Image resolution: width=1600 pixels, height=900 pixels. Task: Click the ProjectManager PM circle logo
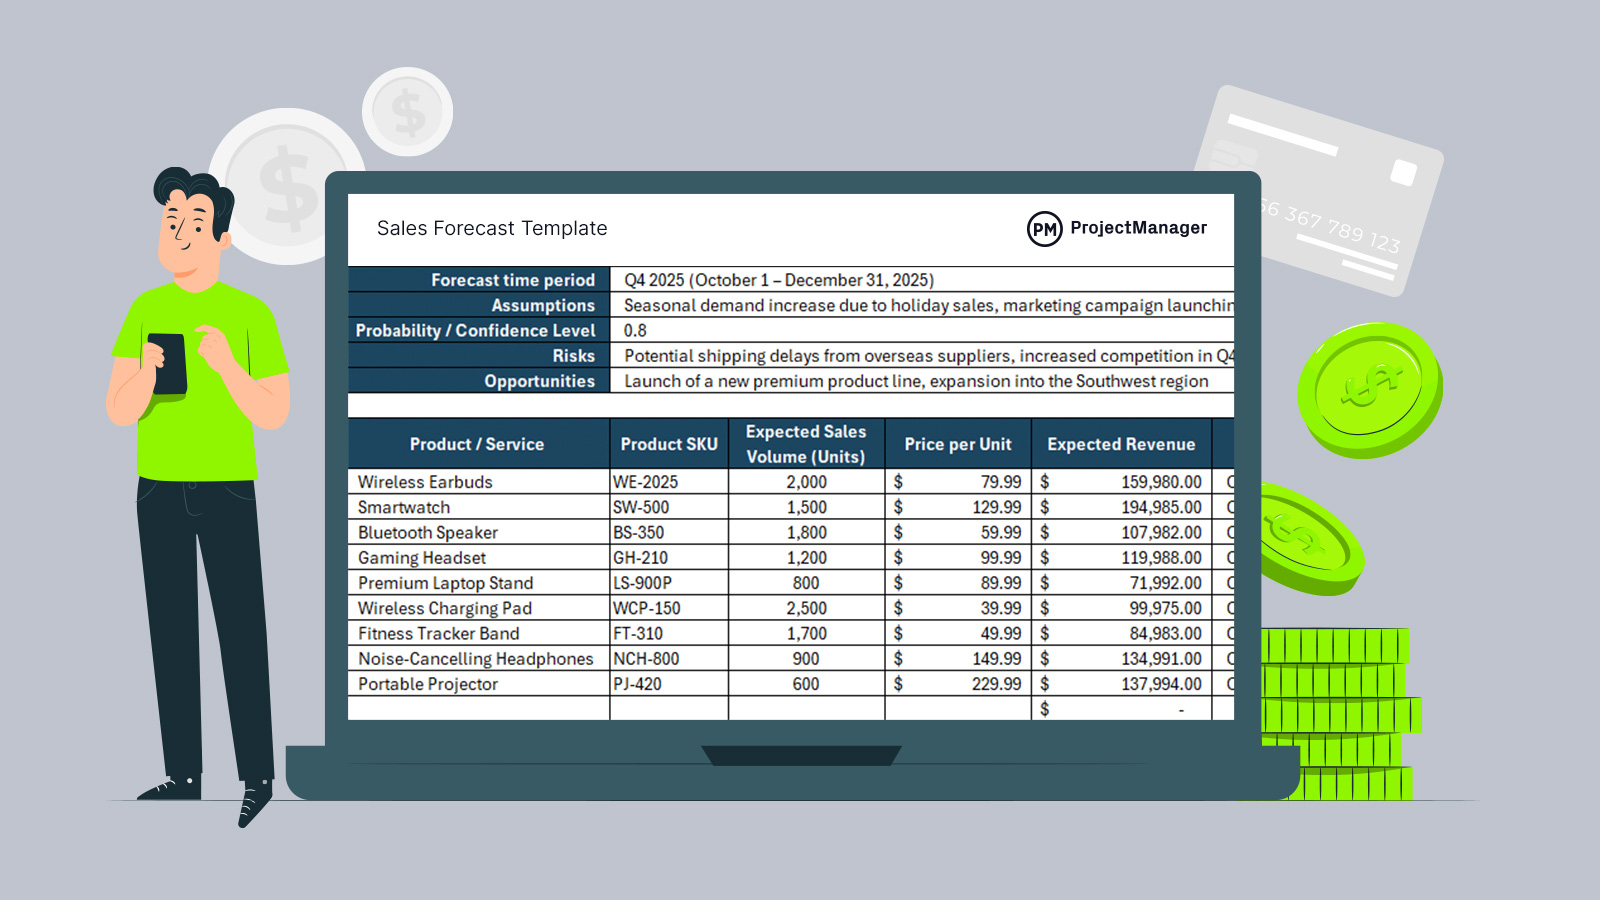coord(1044,229)
